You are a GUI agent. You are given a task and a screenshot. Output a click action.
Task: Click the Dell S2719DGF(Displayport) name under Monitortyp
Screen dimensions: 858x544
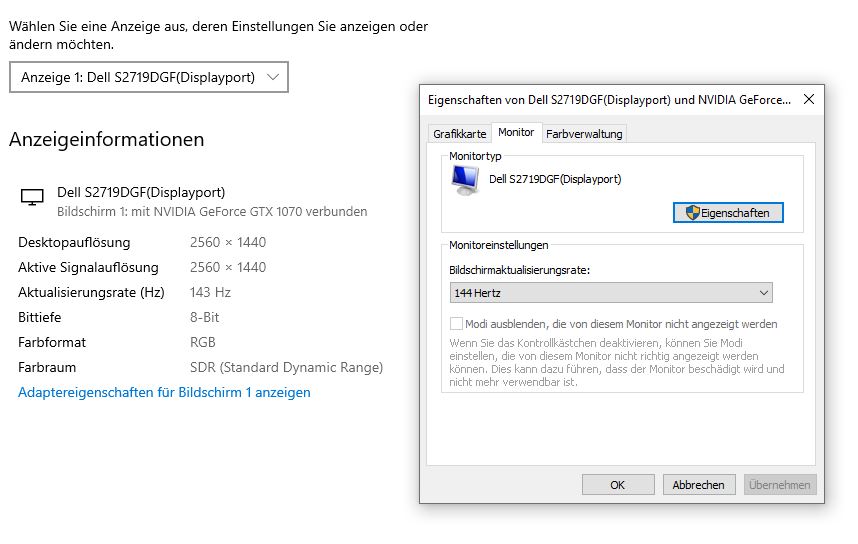pos(555,179)
